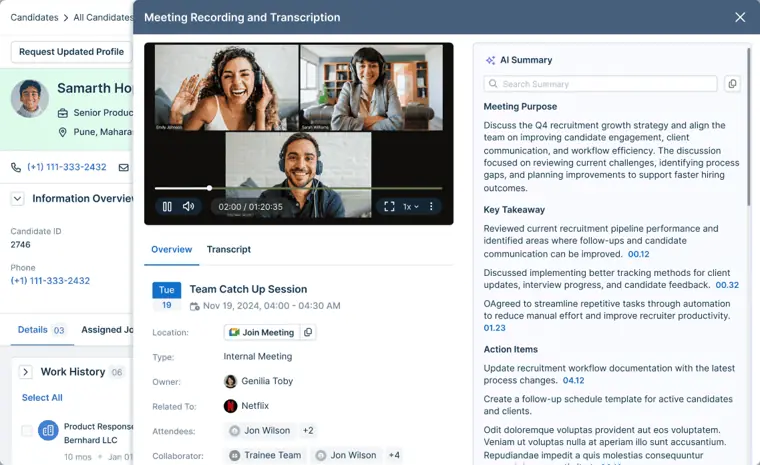Click the Join Meeting button
Screen dimensions: 760x465
(262, 332)
